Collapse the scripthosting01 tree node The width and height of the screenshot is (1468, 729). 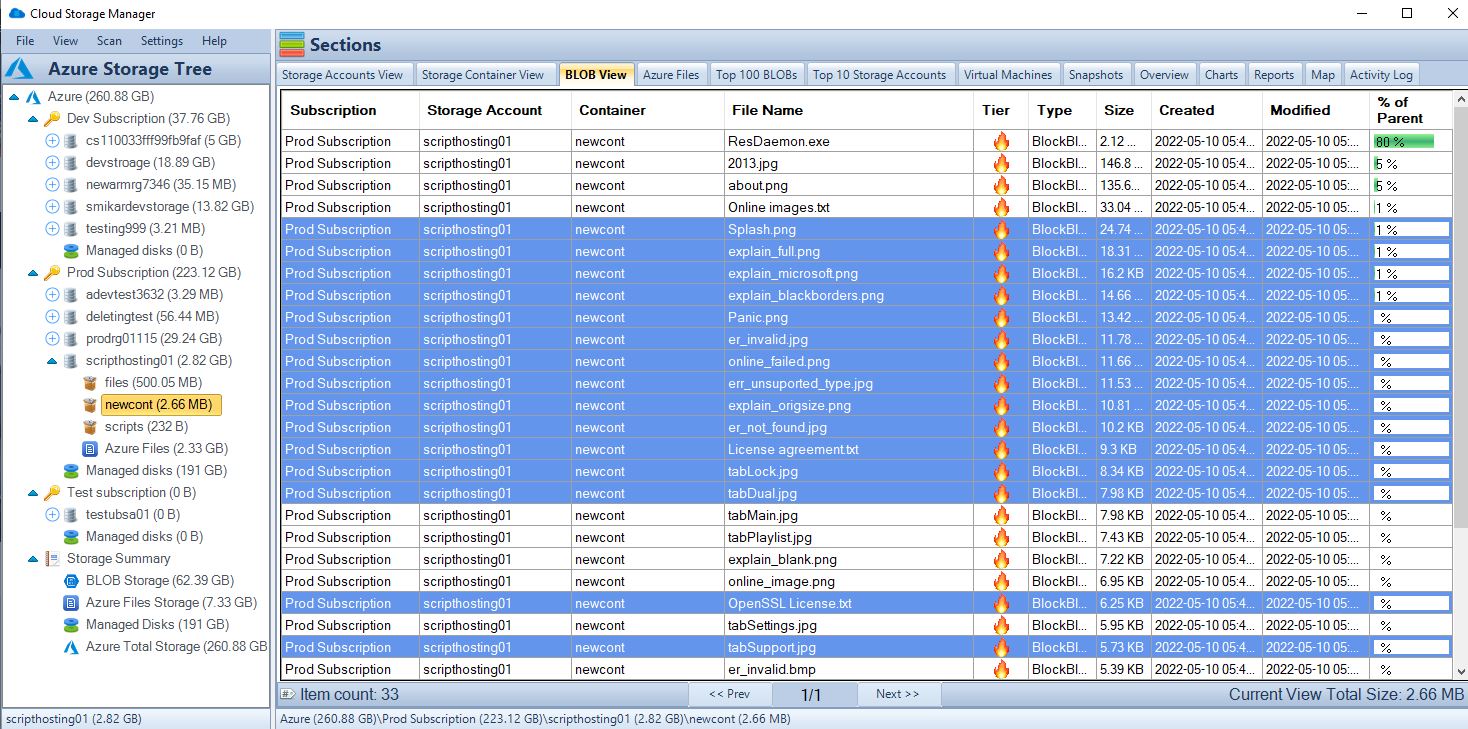tap(52, 360)
